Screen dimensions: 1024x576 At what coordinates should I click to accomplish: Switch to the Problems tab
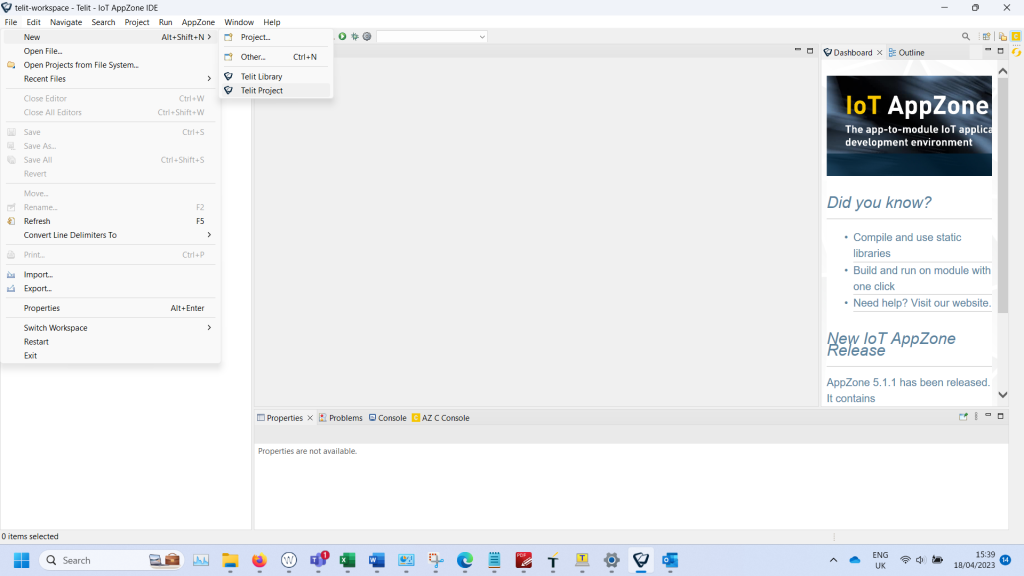click(x=341, y=418)
